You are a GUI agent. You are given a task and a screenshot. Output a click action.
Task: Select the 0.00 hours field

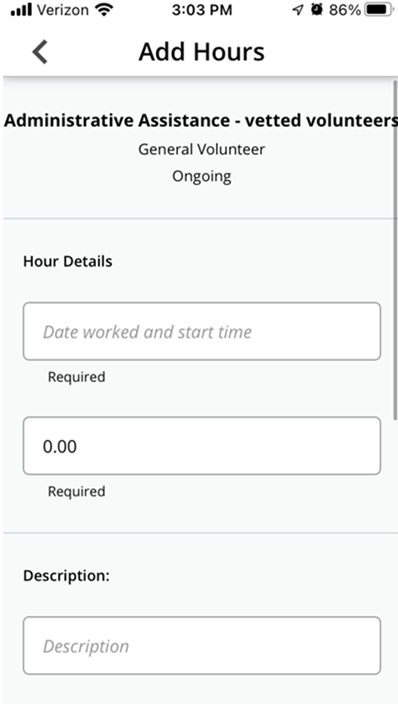[202, 446]
